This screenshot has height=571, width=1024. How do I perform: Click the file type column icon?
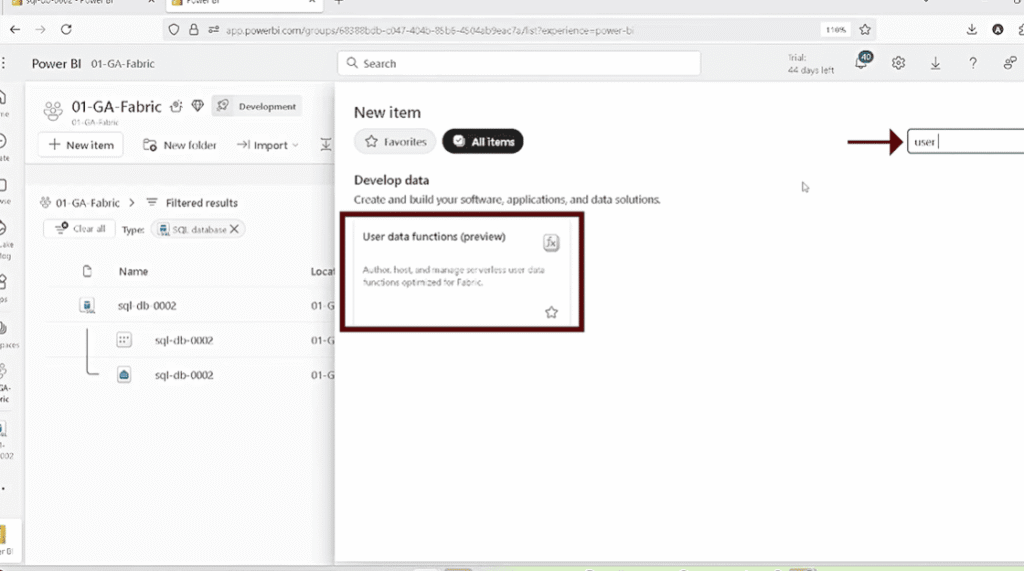point(87,271)
